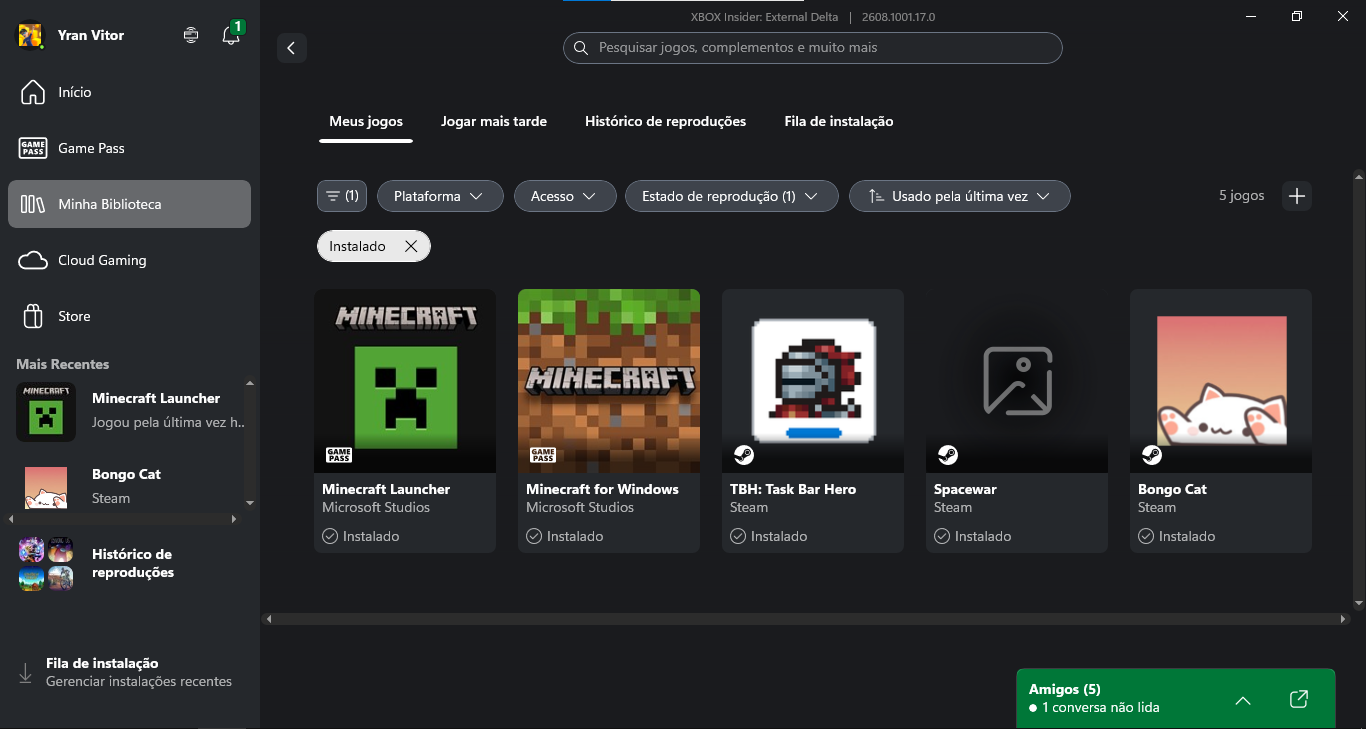
Task: Change sort order Usado pela última vez
Action: [960, 196]
